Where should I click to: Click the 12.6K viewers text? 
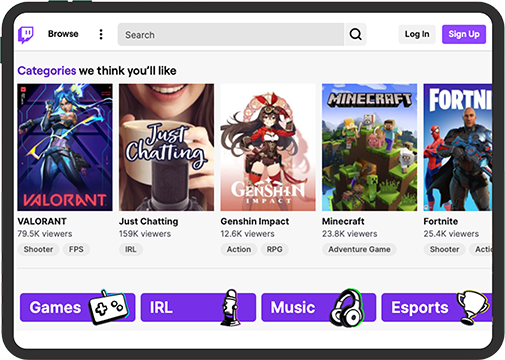coord(247,234)
